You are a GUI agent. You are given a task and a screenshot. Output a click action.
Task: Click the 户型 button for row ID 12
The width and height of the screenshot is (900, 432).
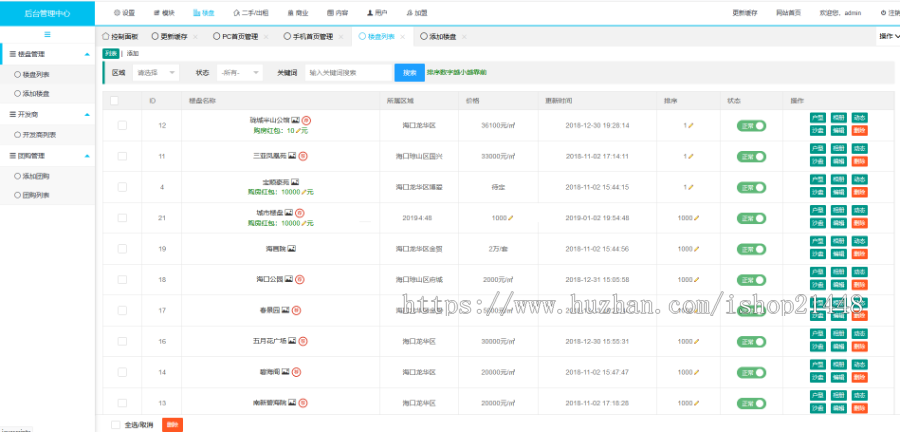click(817, 118)
